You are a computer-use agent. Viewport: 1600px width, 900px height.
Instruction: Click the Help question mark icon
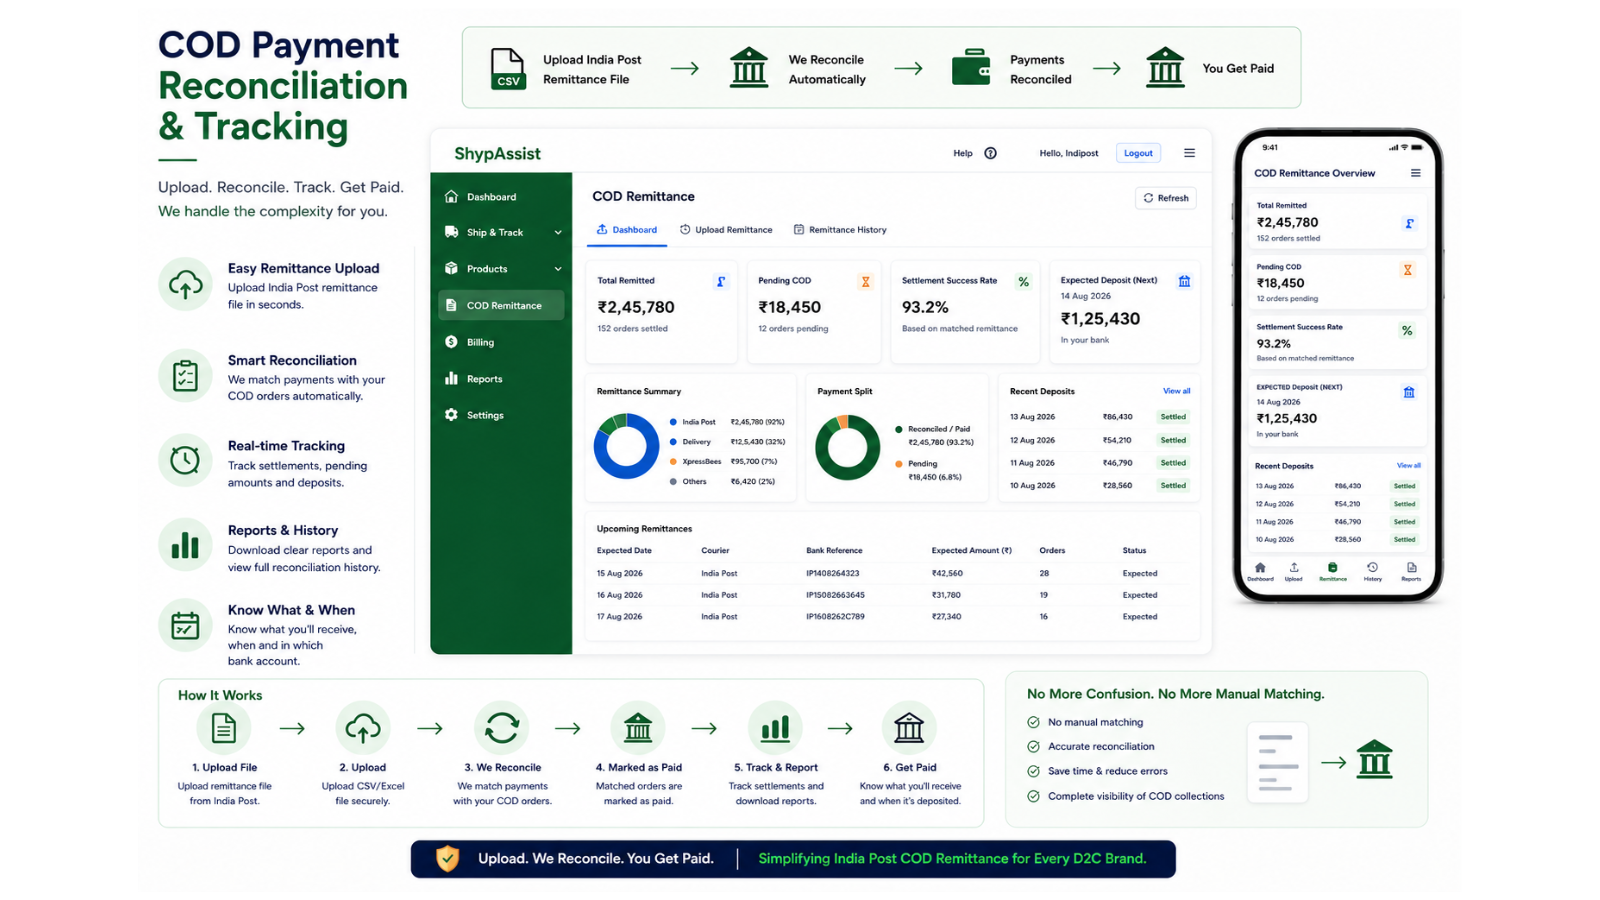[x=990, y=153]
